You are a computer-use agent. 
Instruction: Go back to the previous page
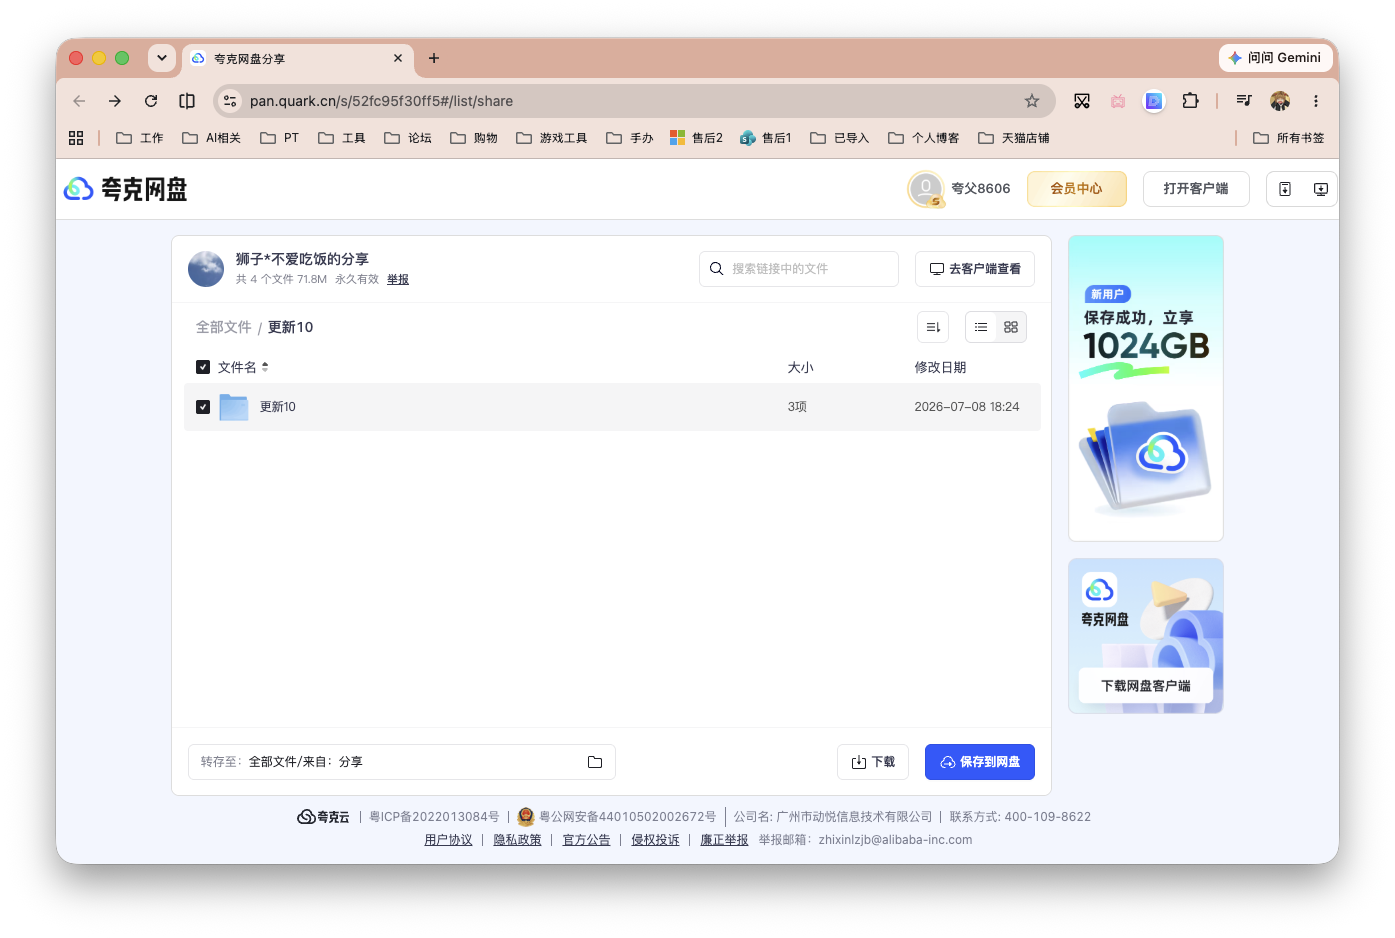click(x=79, y=101)
